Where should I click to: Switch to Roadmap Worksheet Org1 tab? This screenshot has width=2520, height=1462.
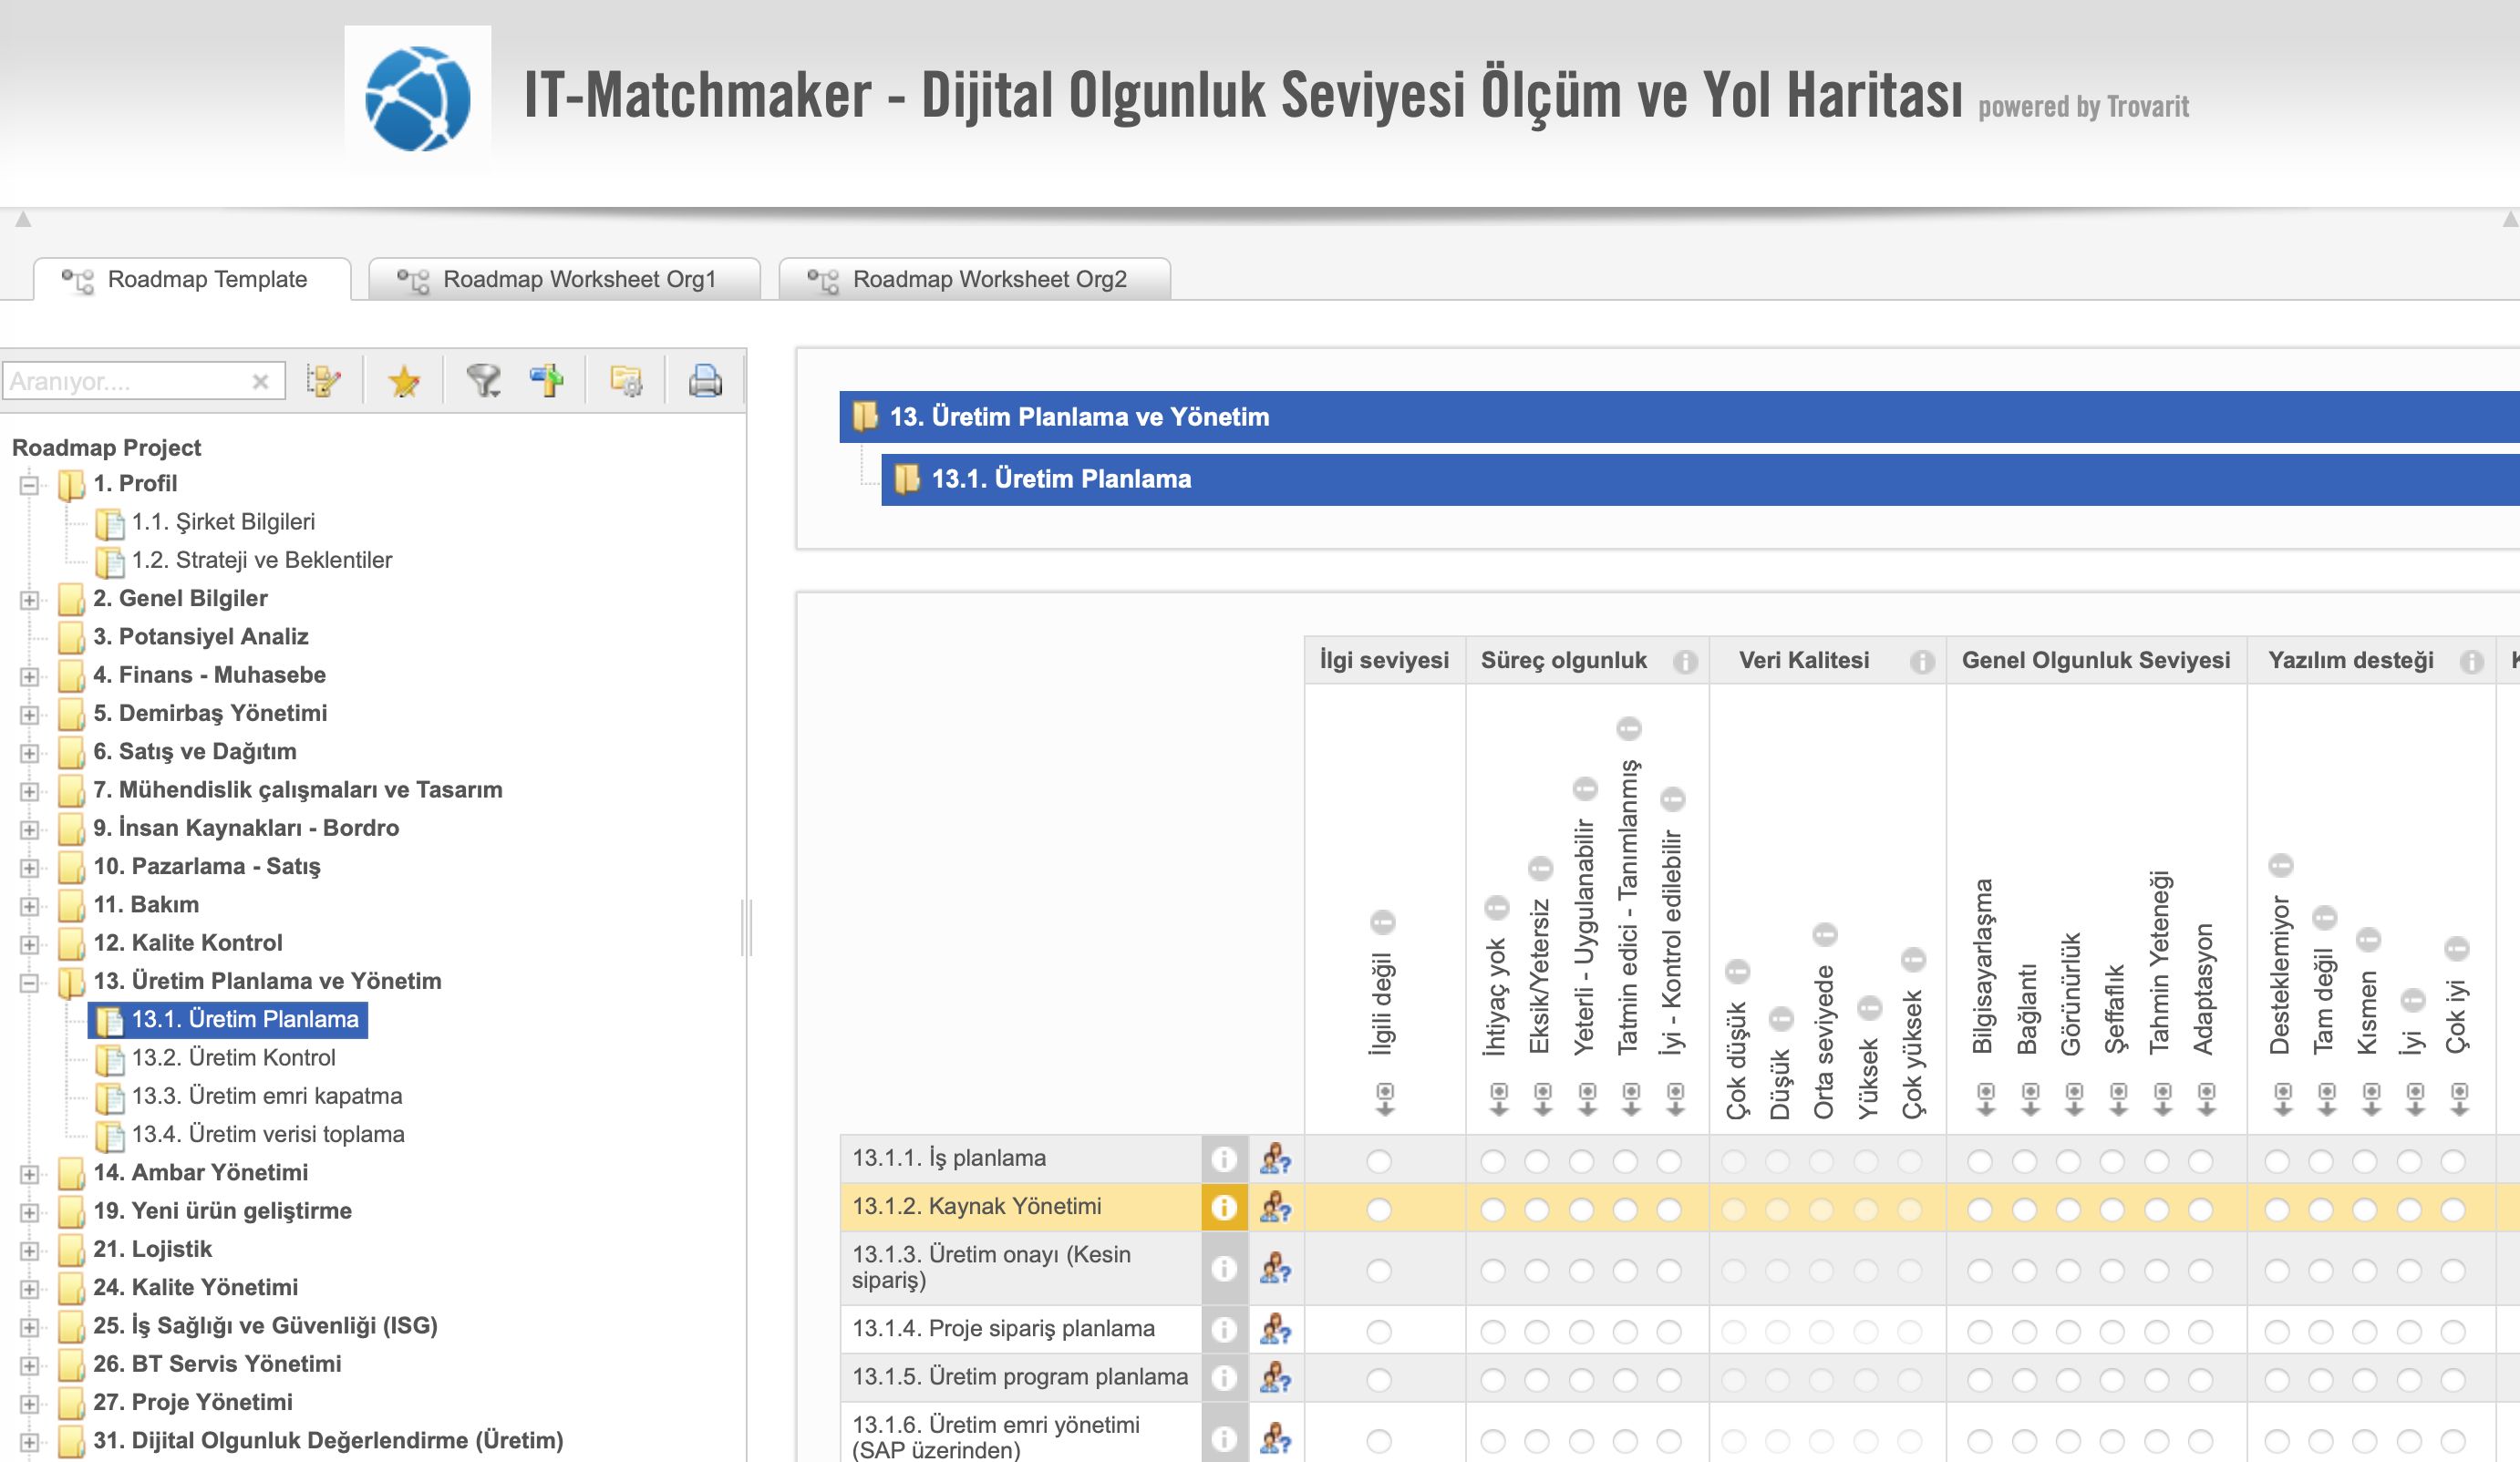[x=564, y=279]
